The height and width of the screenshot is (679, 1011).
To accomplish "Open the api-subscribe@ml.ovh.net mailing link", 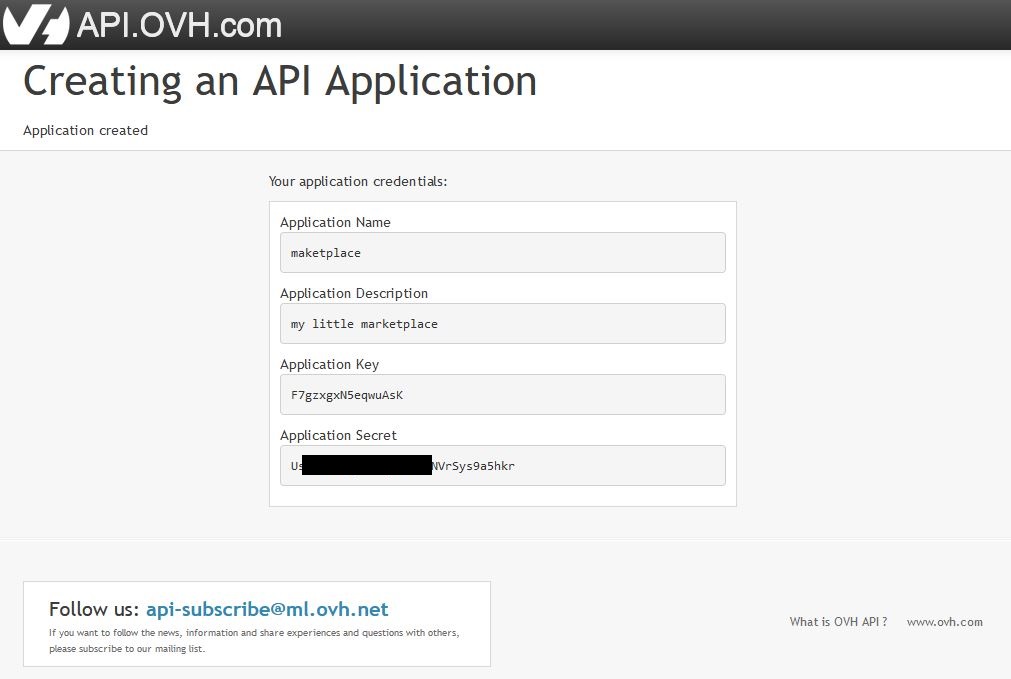I will (267, 609).
